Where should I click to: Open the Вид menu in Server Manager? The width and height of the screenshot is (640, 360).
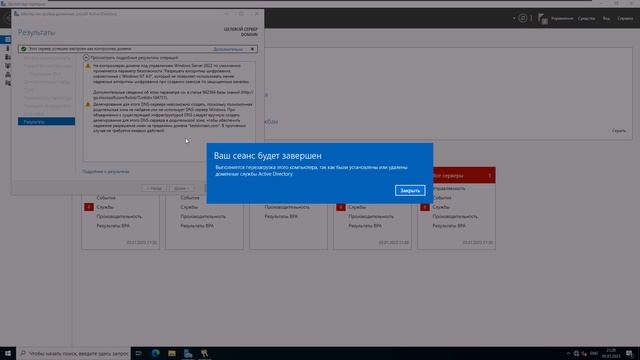[606, 18]
